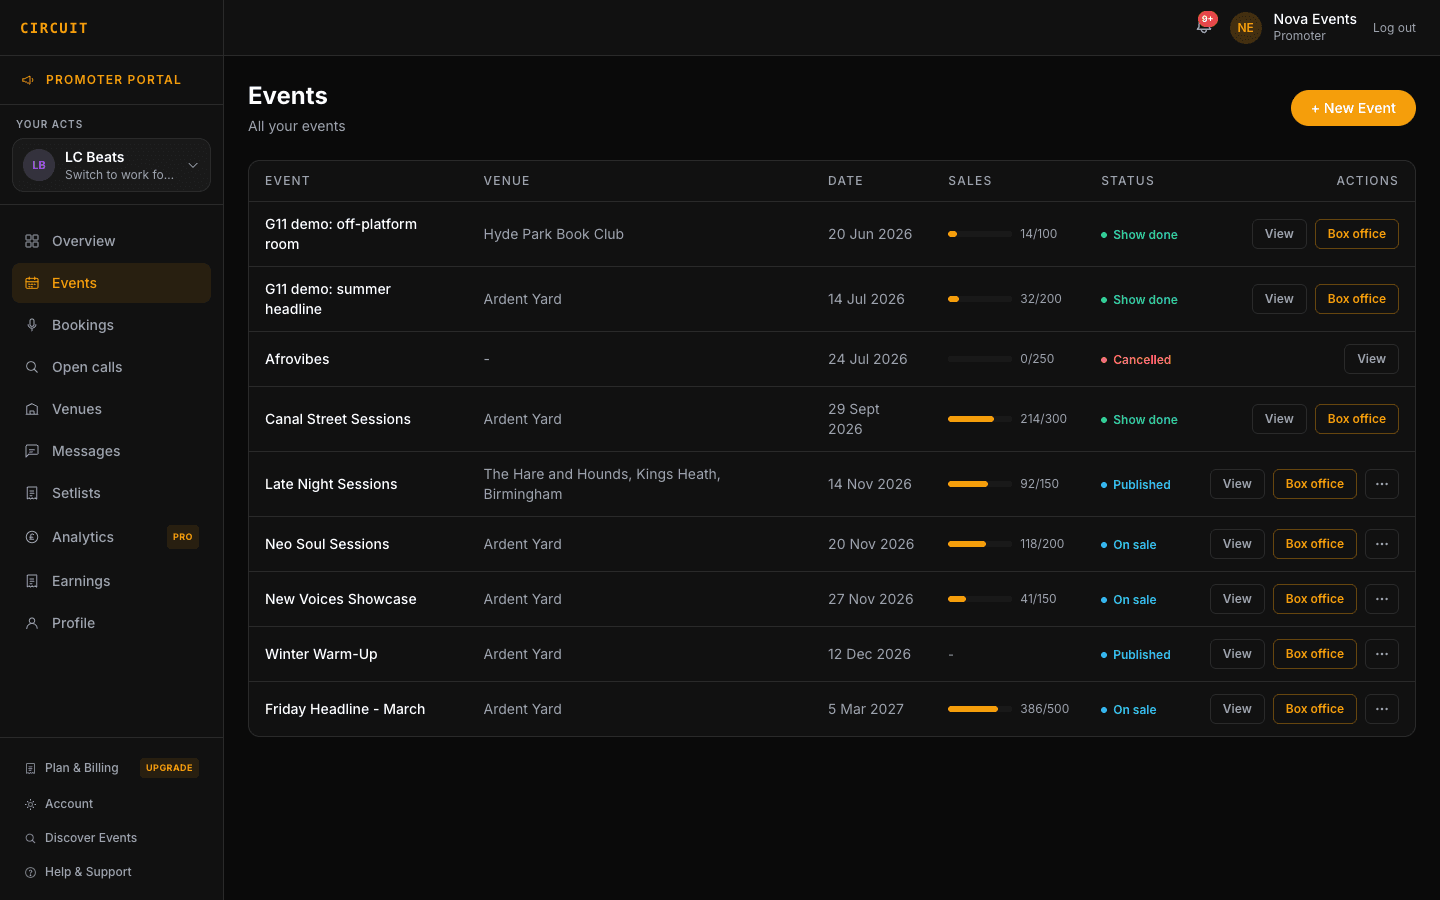Screen dimensions: 1440x900
Task: Click the Date column header
Action: (845, 181)
